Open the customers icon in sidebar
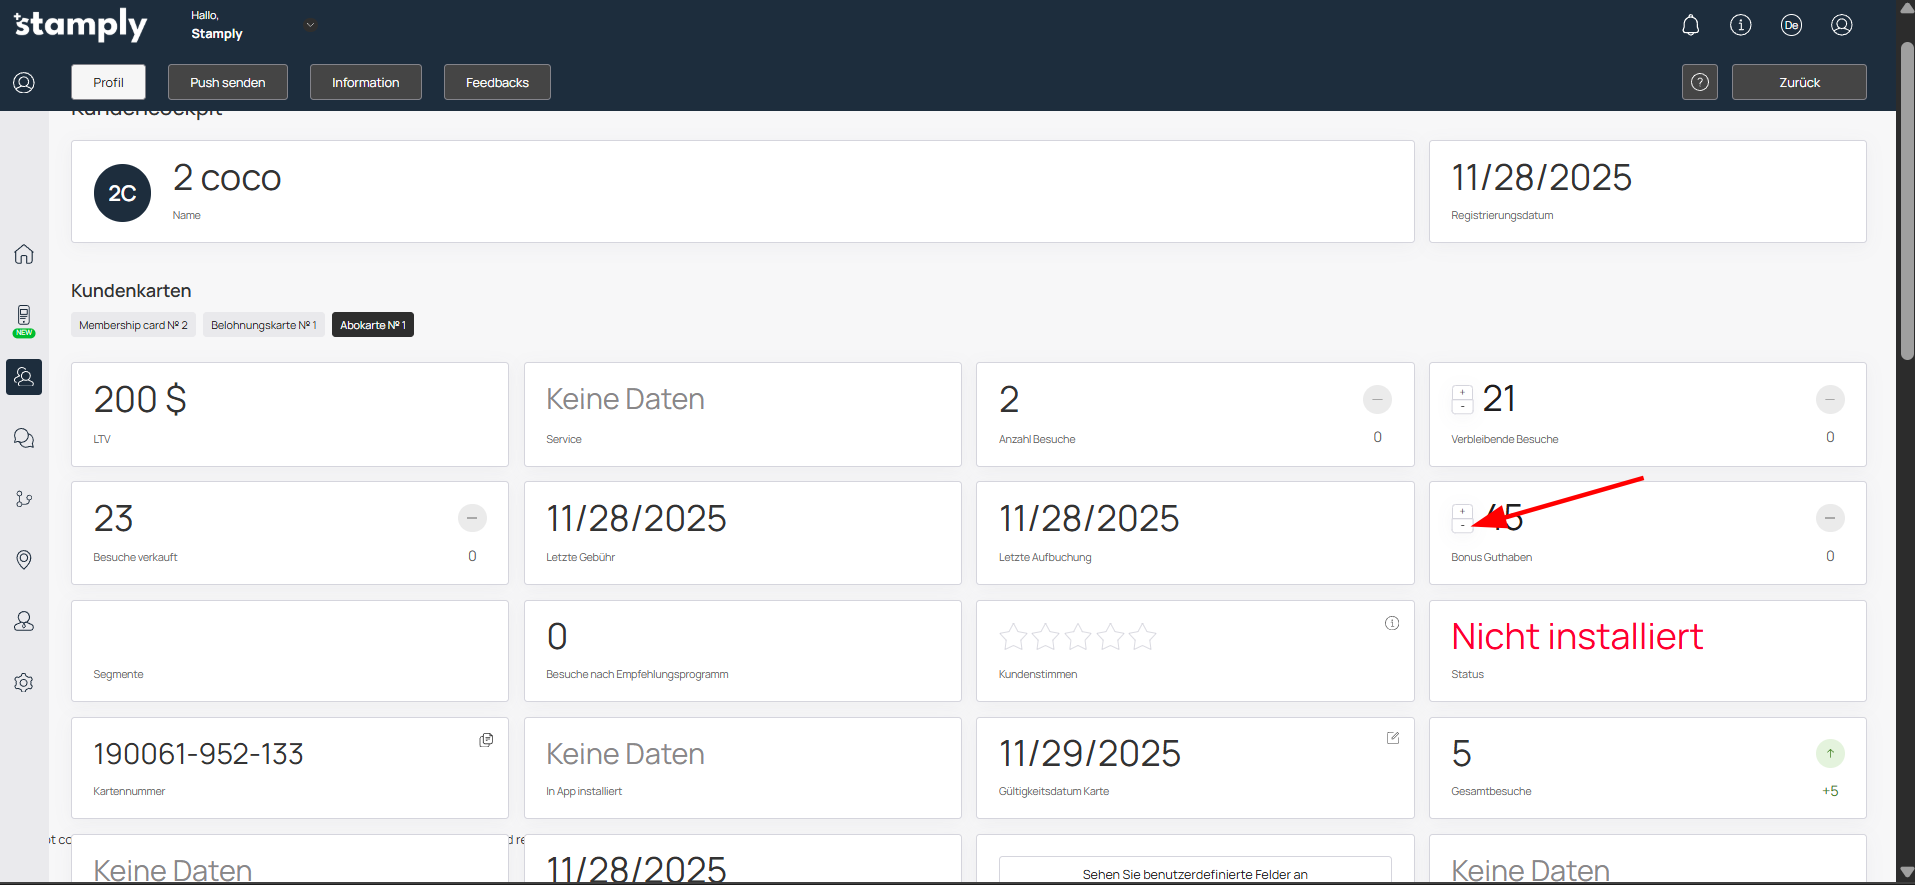1915x885 pixels. [24, 377]
